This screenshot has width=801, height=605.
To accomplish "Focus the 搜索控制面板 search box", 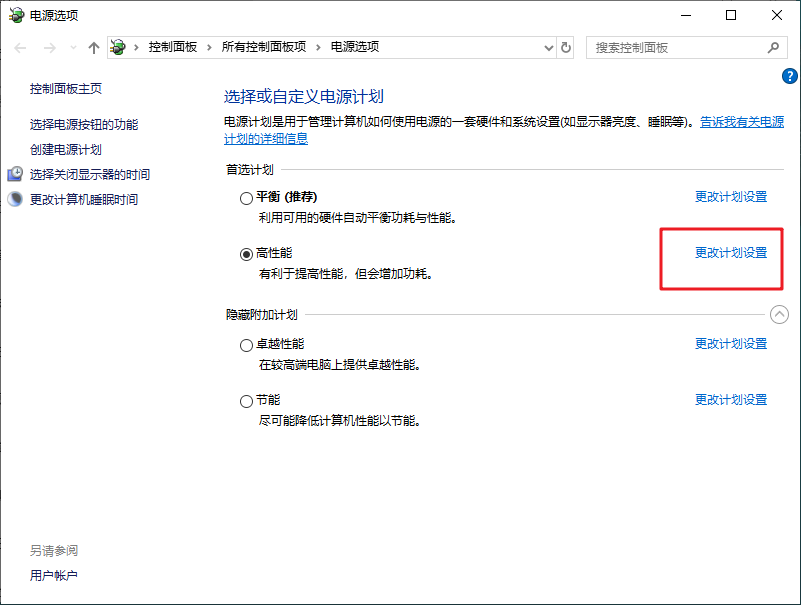I will click(x=687, y=48).
